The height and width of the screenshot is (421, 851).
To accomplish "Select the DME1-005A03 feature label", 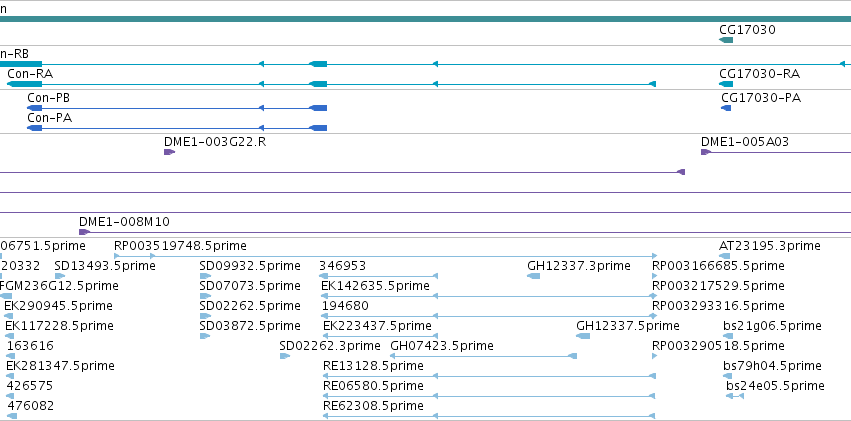I will click(x=745, y=142).
